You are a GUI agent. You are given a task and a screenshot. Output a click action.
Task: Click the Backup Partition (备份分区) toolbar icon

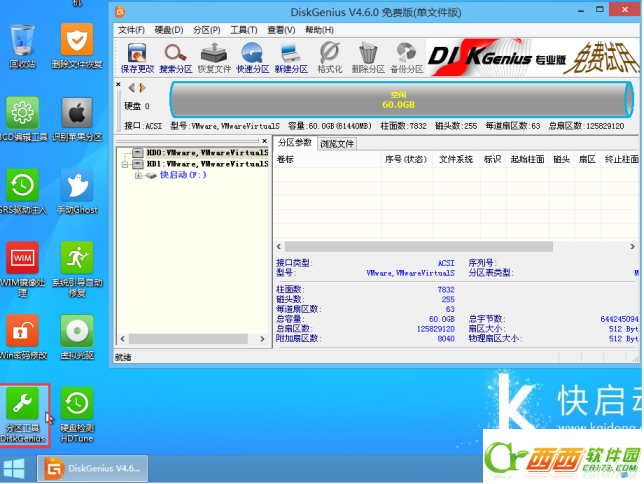pos(407,58)
